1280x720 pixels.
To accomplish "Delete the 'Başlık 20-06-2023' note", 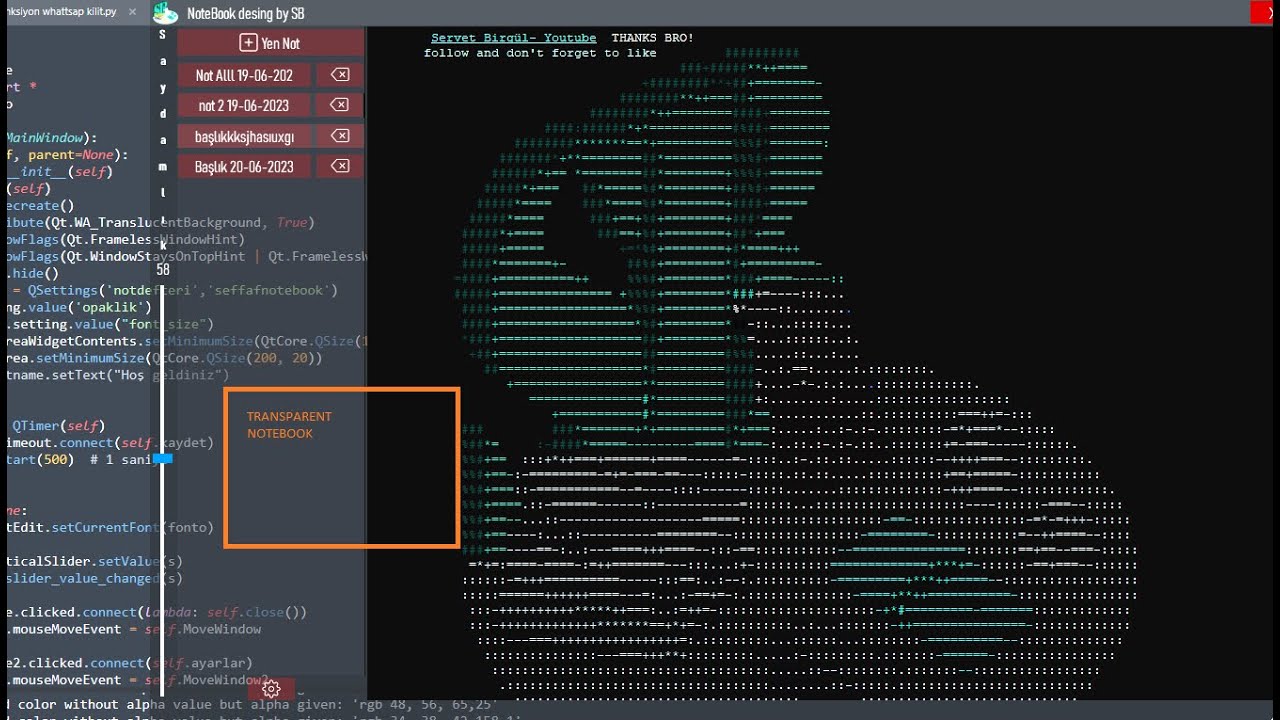I will tap(340, 166).
